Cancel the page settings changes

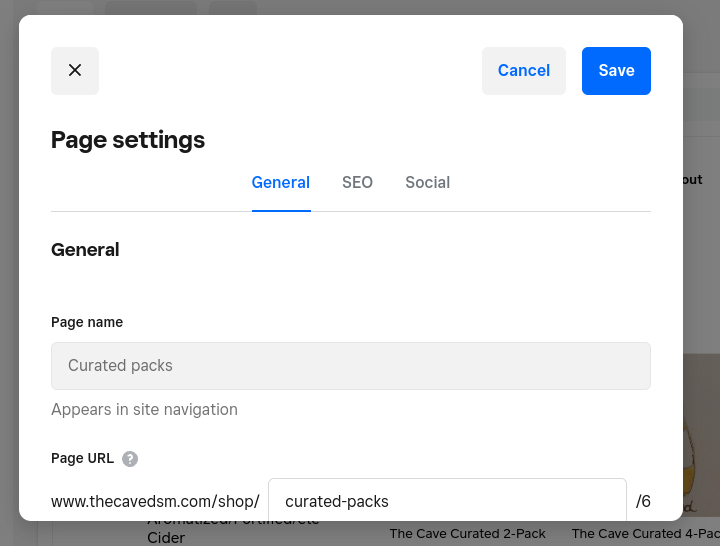(x=523, y=71)
